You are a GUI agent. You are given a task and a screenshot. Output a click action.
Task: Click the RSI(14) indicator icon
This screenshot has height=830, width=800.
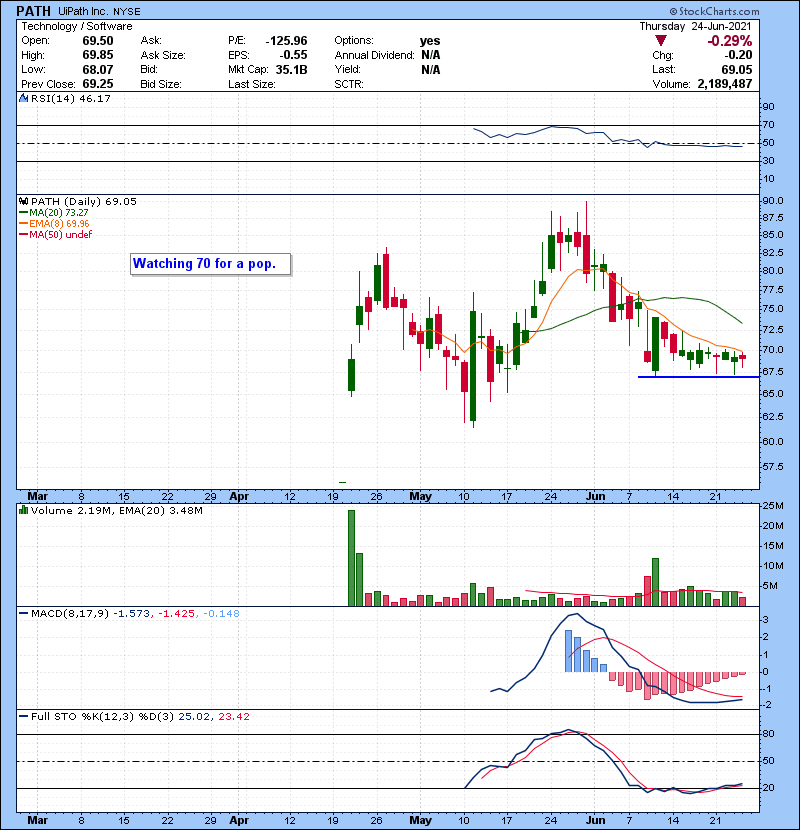pos(23,98)
